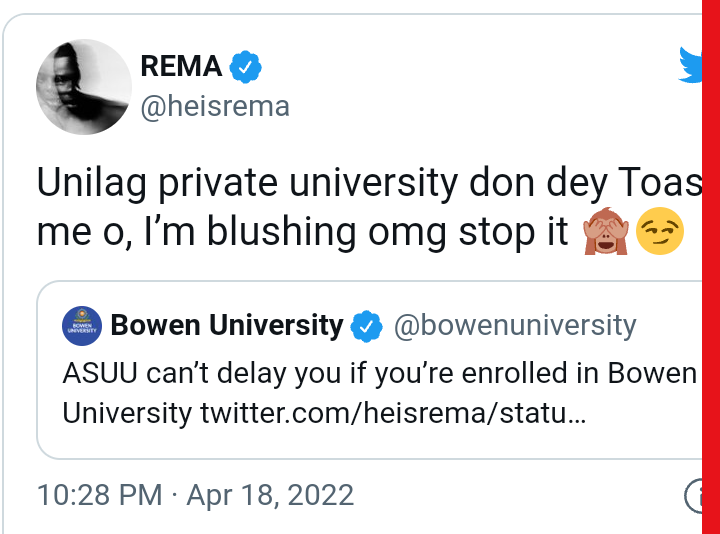The width and height of the screenshot is (720, 534).
Task: Click the Apr 18, 2022 date
Action: tap(270, 495)
